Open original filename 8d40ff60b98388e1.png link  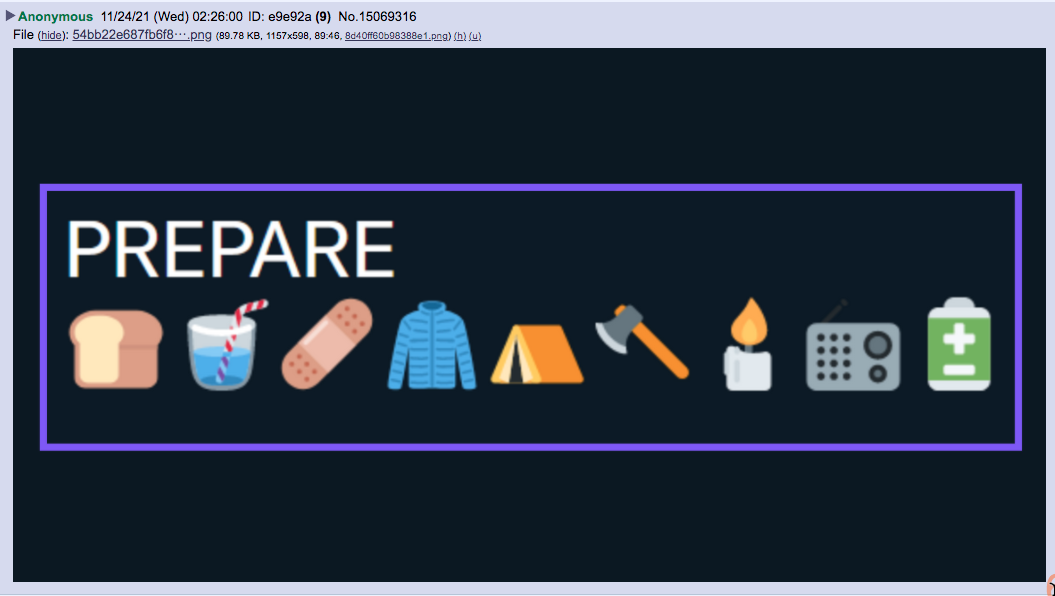pyautogui.click(x=396, y=36)
